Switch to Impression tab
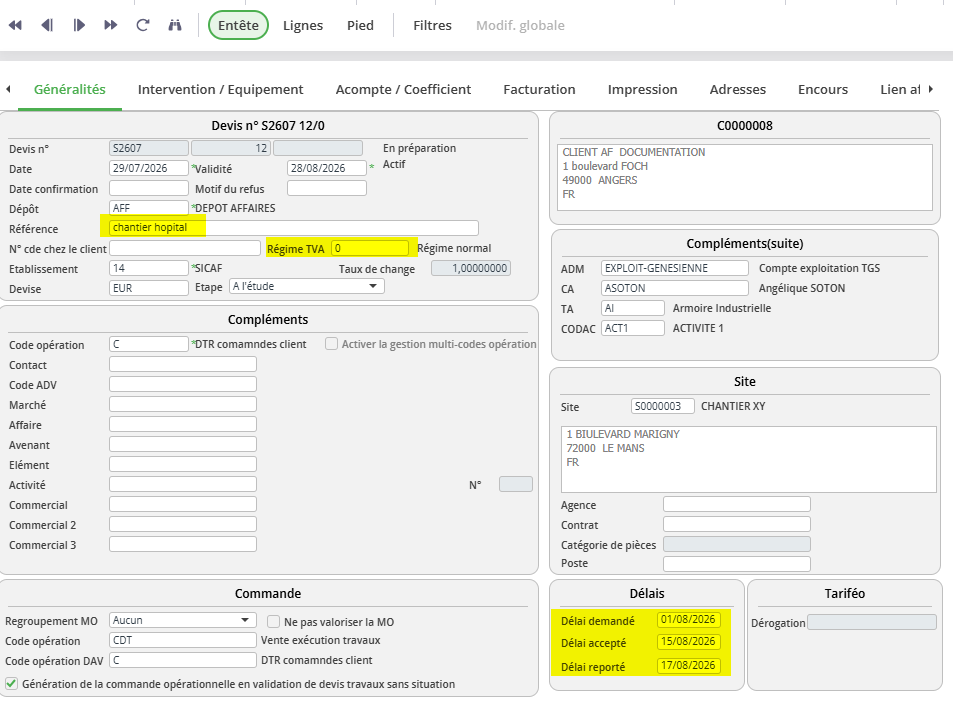Viewport: 953px width, 705px height. [642, 89]
